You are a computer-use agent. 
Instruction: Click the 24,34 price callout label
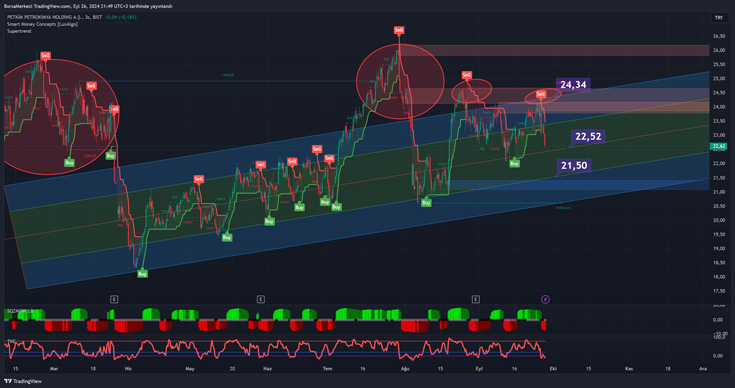click(573, 85)
